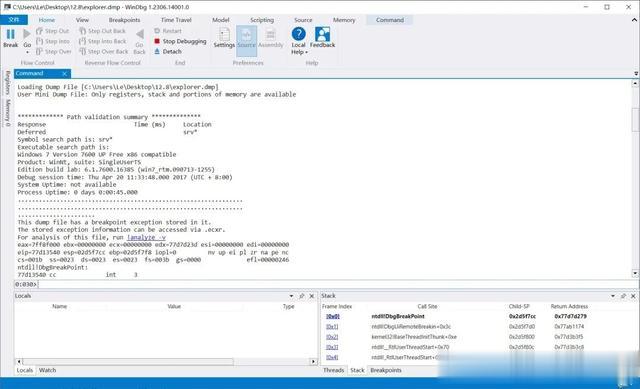Click Step Over Back button

[104, 51]
